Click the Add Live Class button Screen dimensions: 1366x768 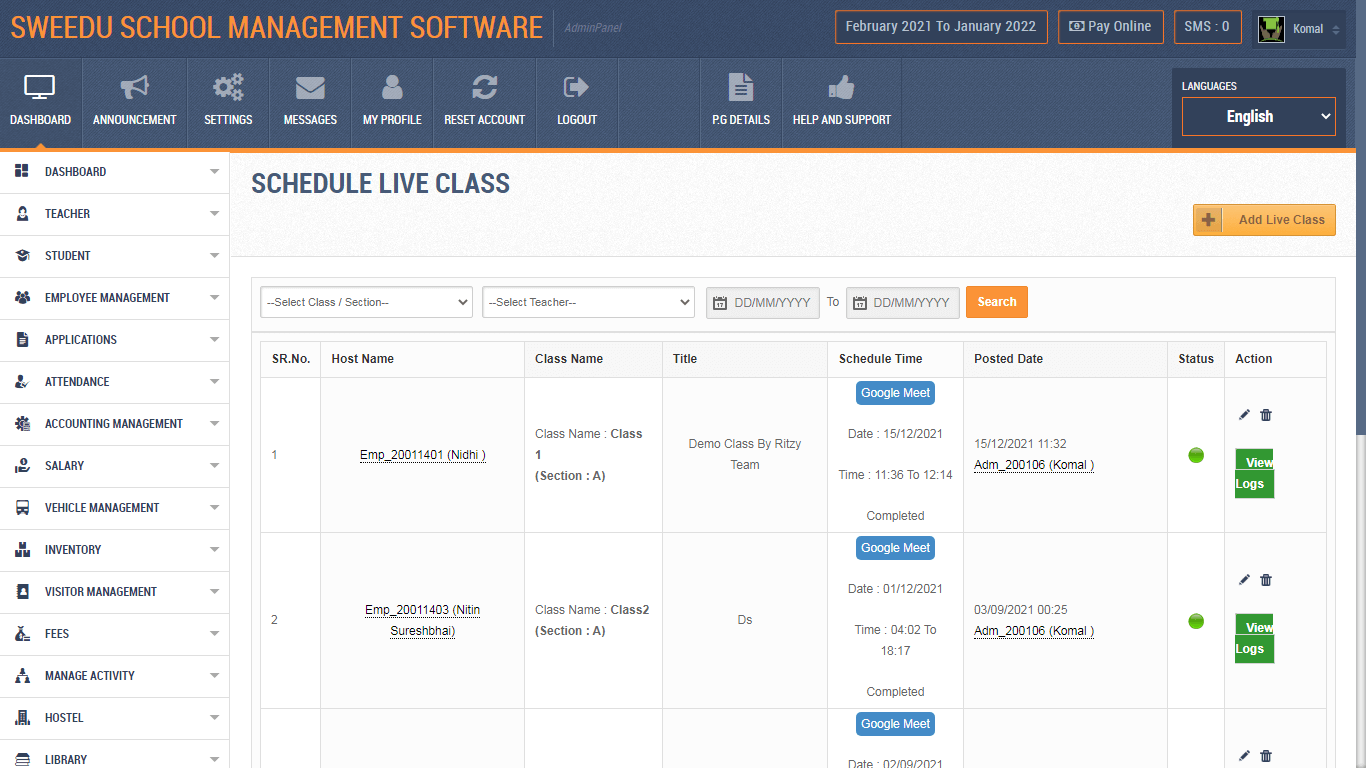coord(1264,219)
